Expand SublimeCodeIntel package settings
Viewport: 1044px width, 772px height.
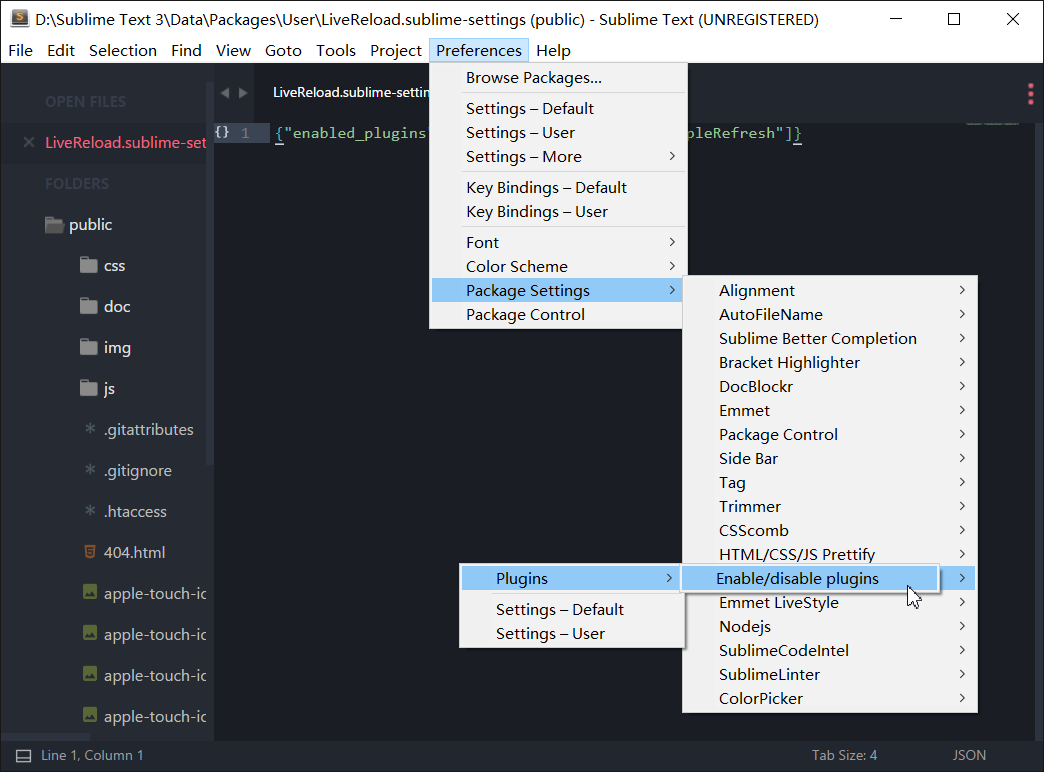830,650
